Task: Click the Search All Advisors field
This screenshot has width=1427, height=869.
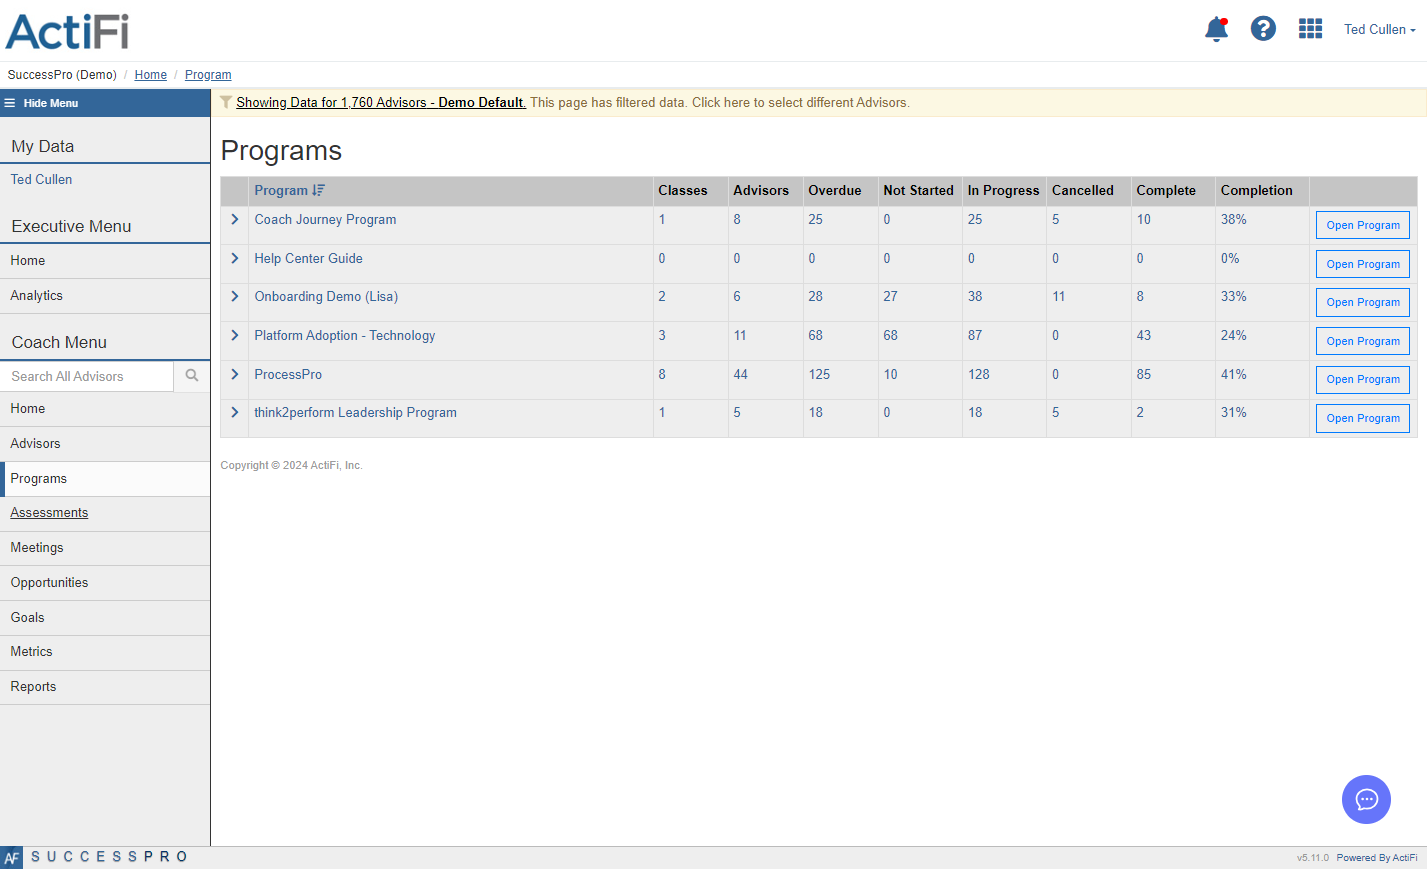Action: [87, 376]
